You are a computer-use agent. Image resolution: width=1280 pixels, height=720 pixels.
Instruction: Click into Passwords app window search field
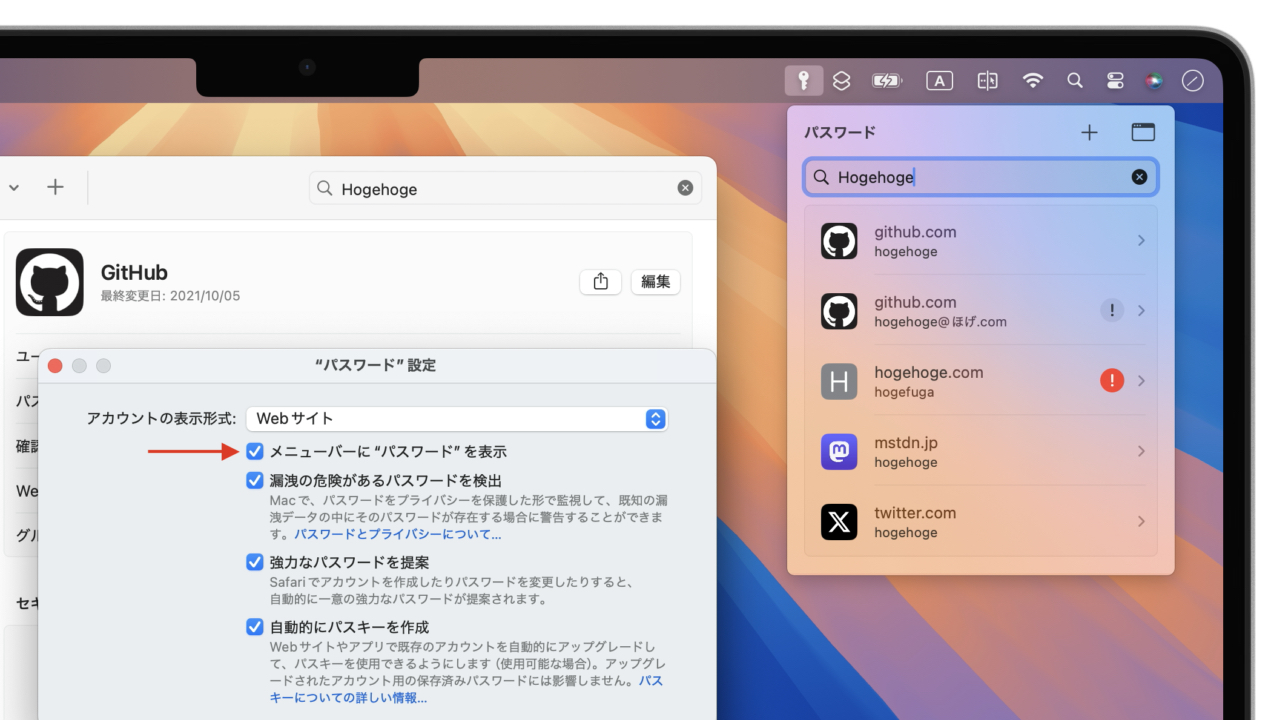coord(505,188)
